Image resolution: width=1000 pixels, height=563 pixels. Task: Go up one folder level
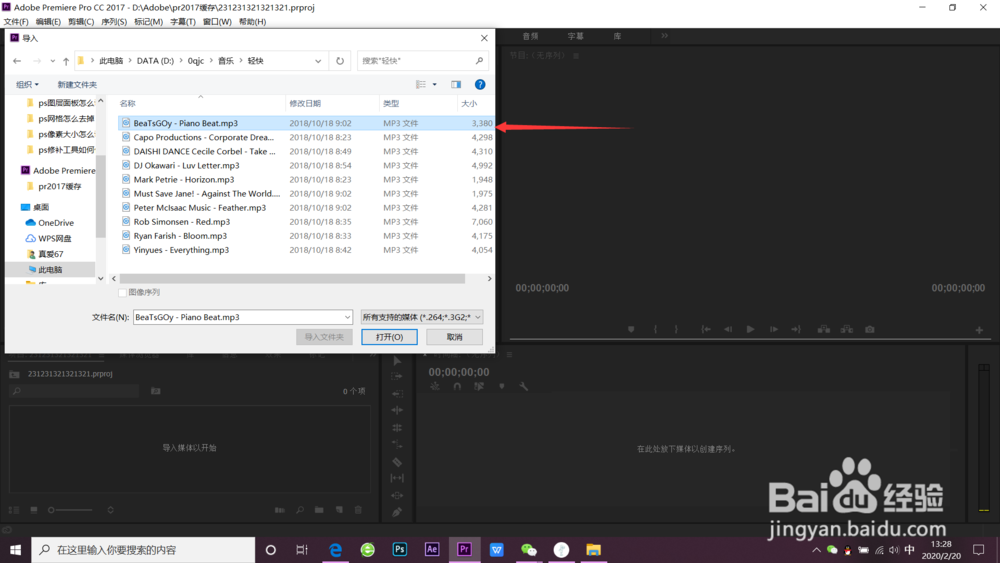click(66, 61)
